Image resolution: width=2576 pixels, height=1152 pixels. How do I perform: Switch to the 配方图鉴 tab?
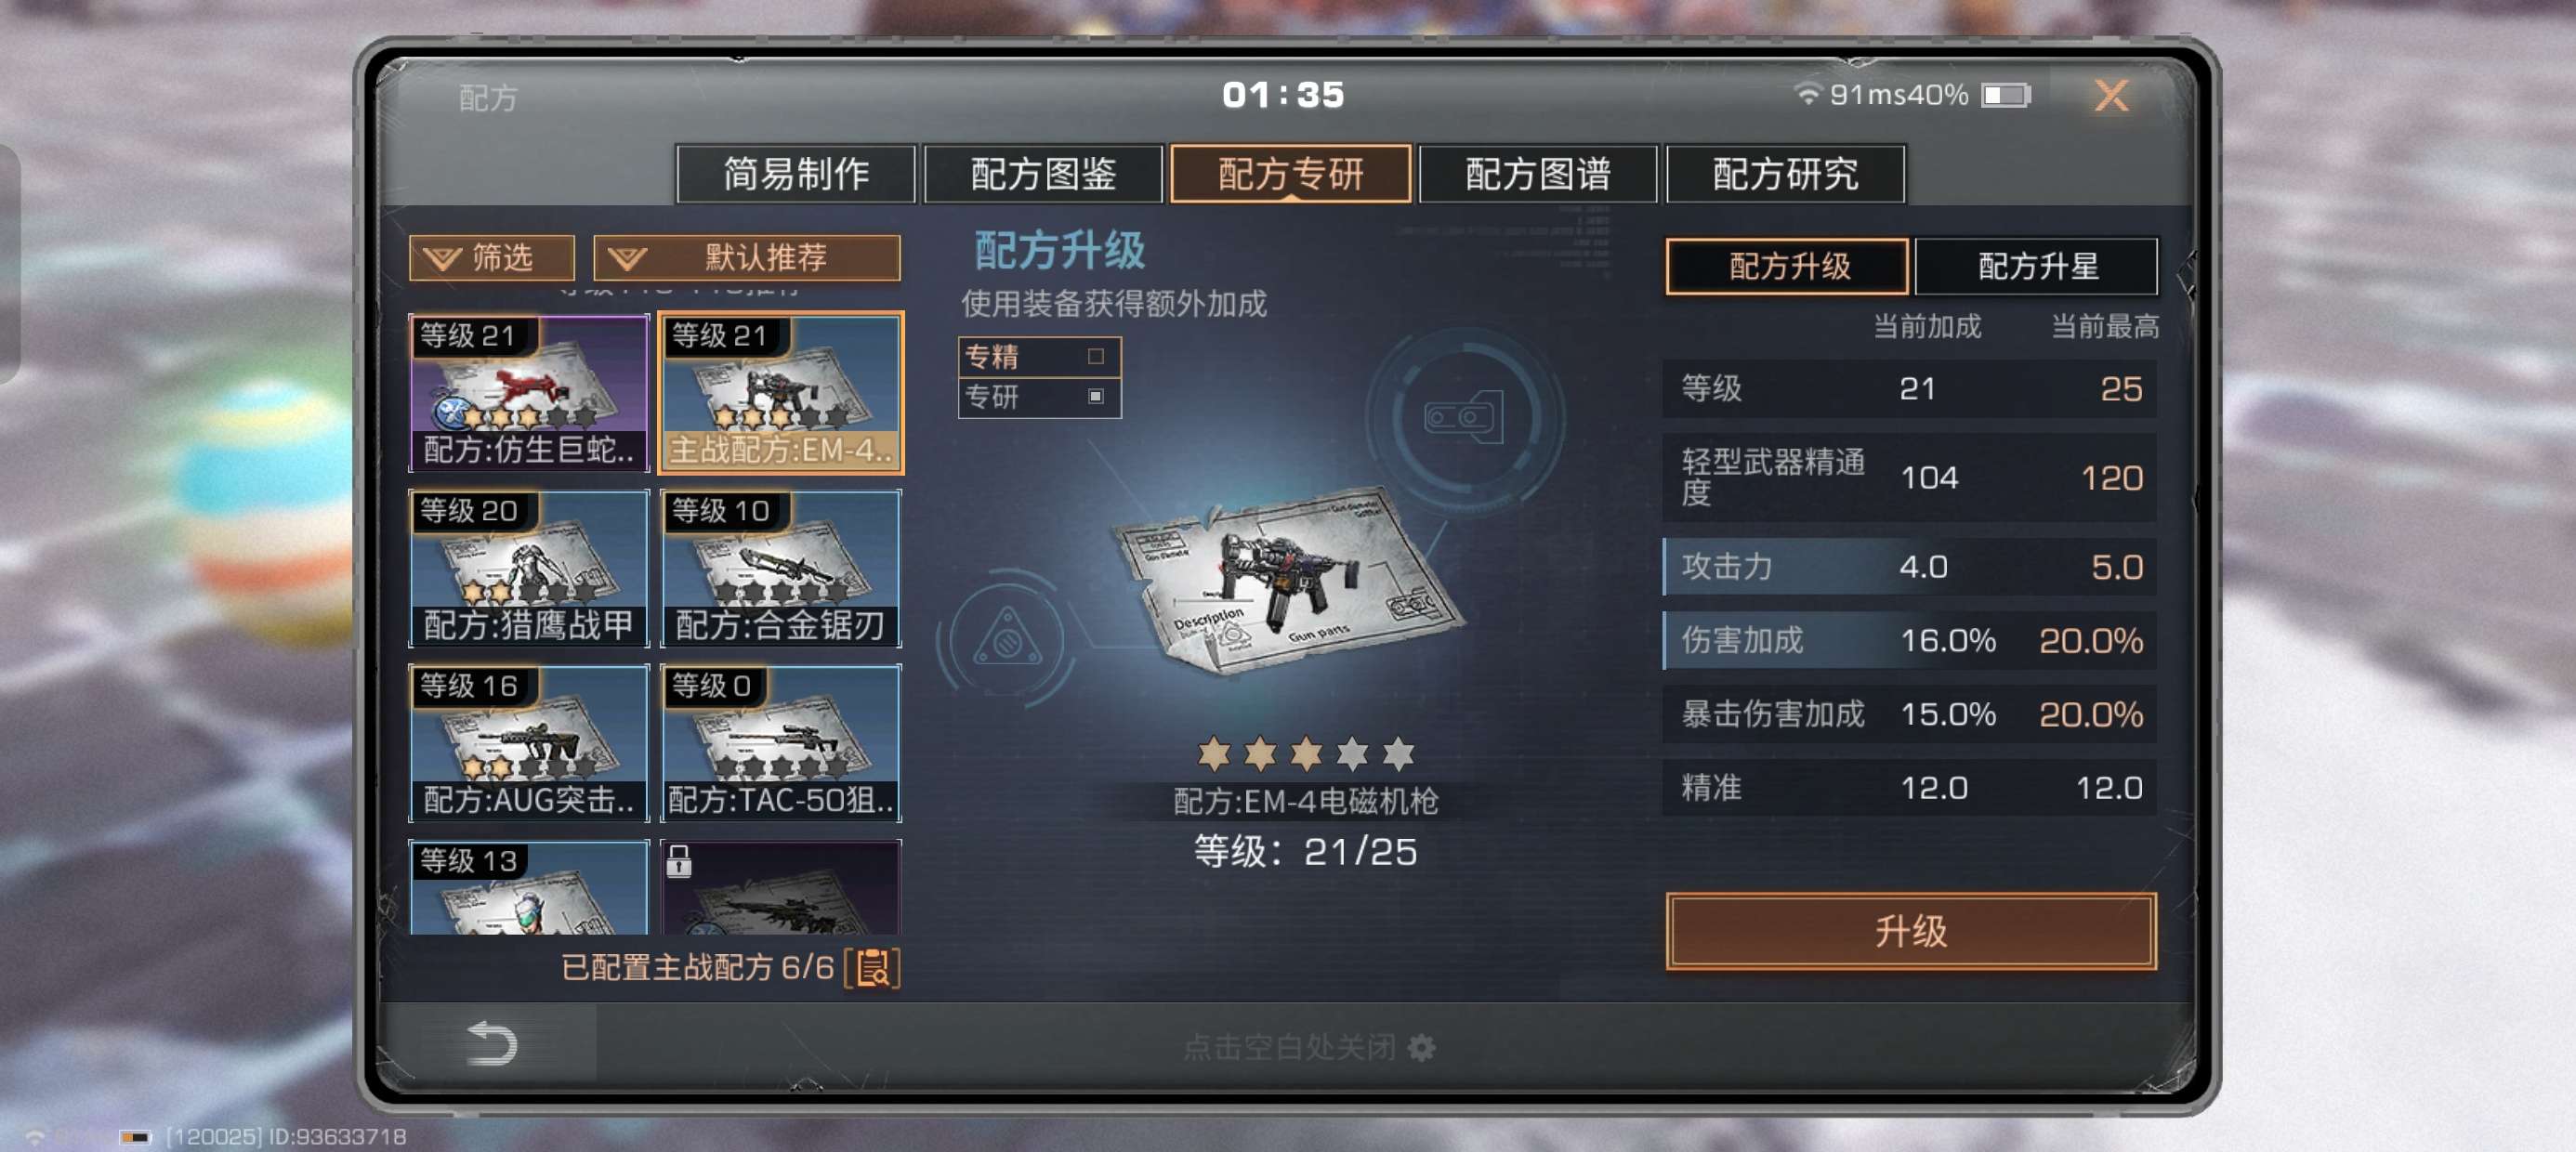1043,174
